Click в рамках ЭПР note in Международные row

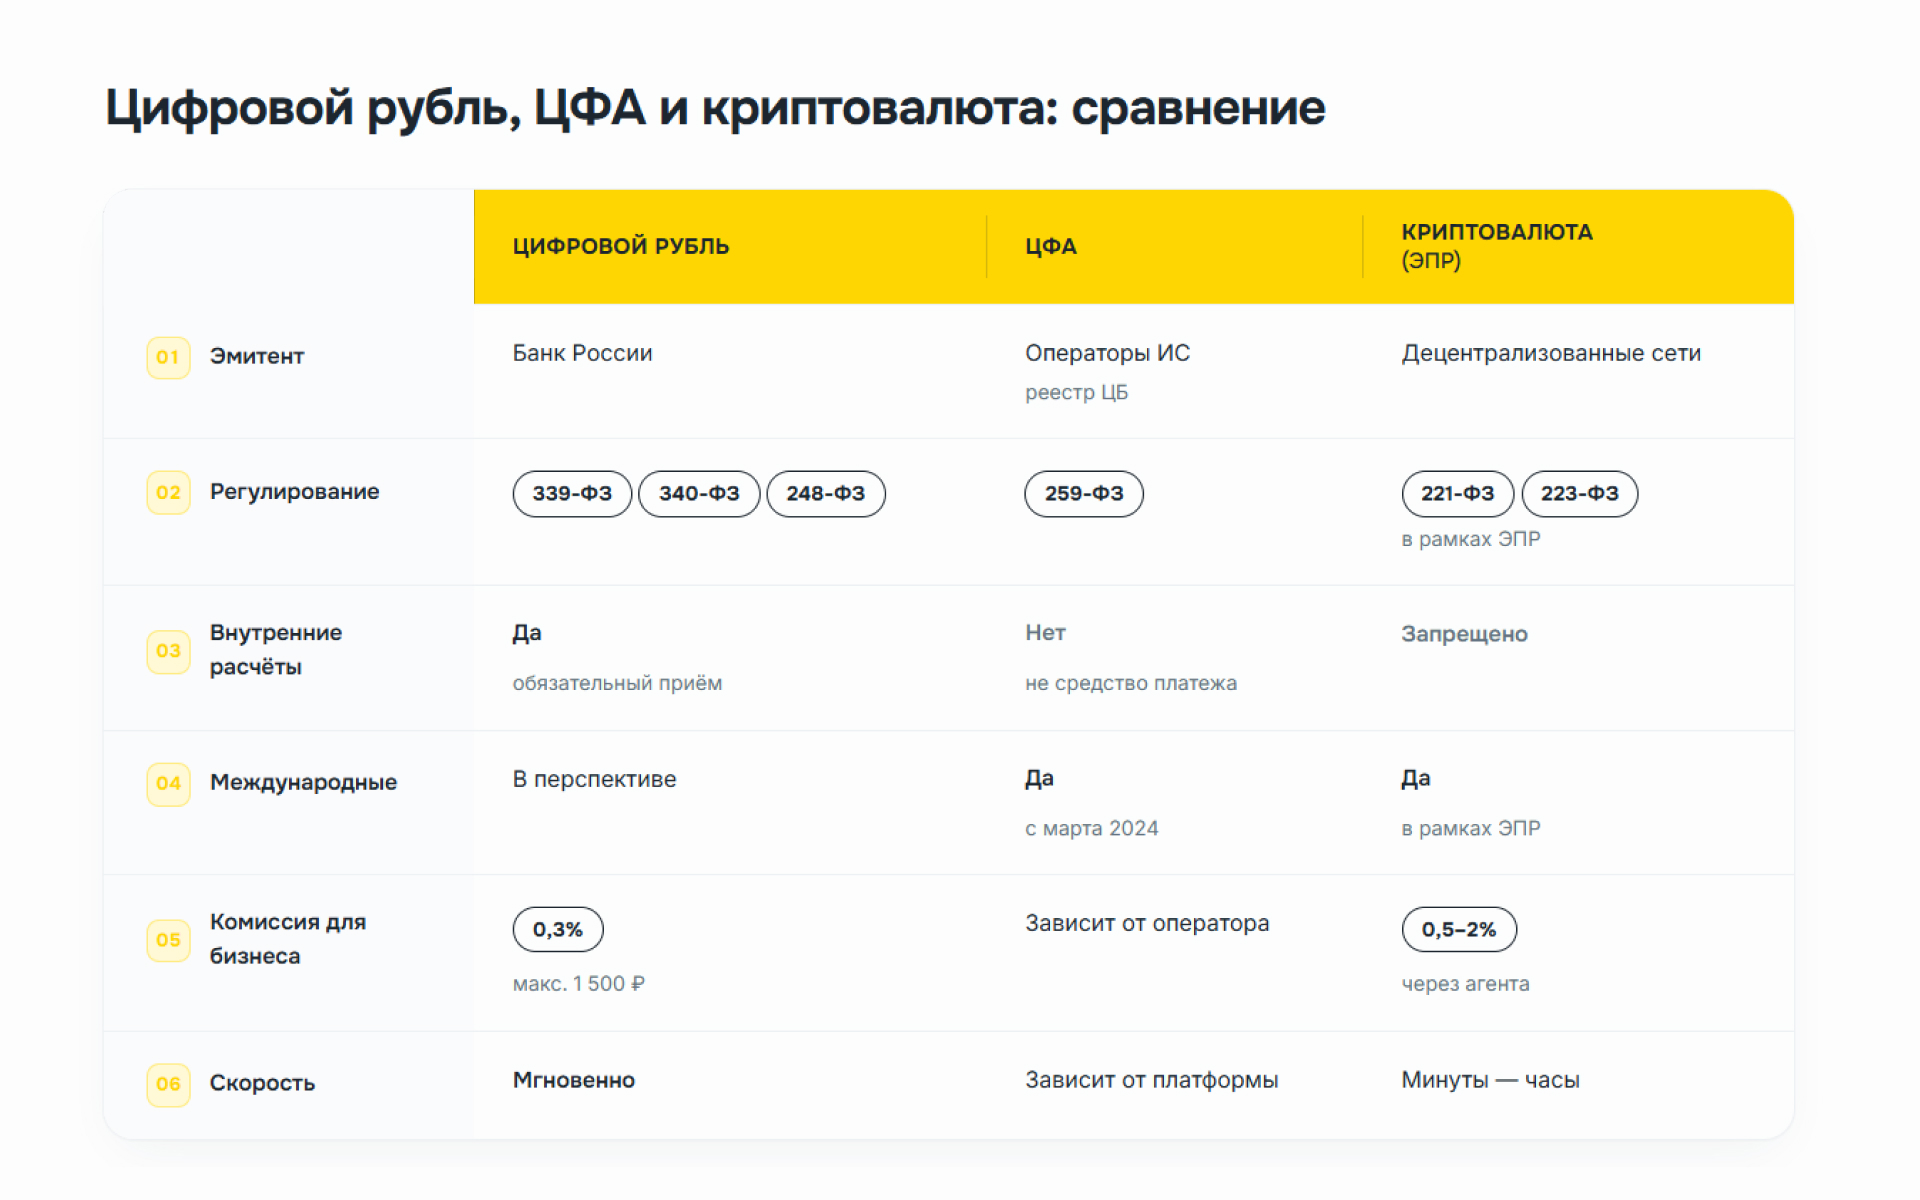pos(1471,829)
